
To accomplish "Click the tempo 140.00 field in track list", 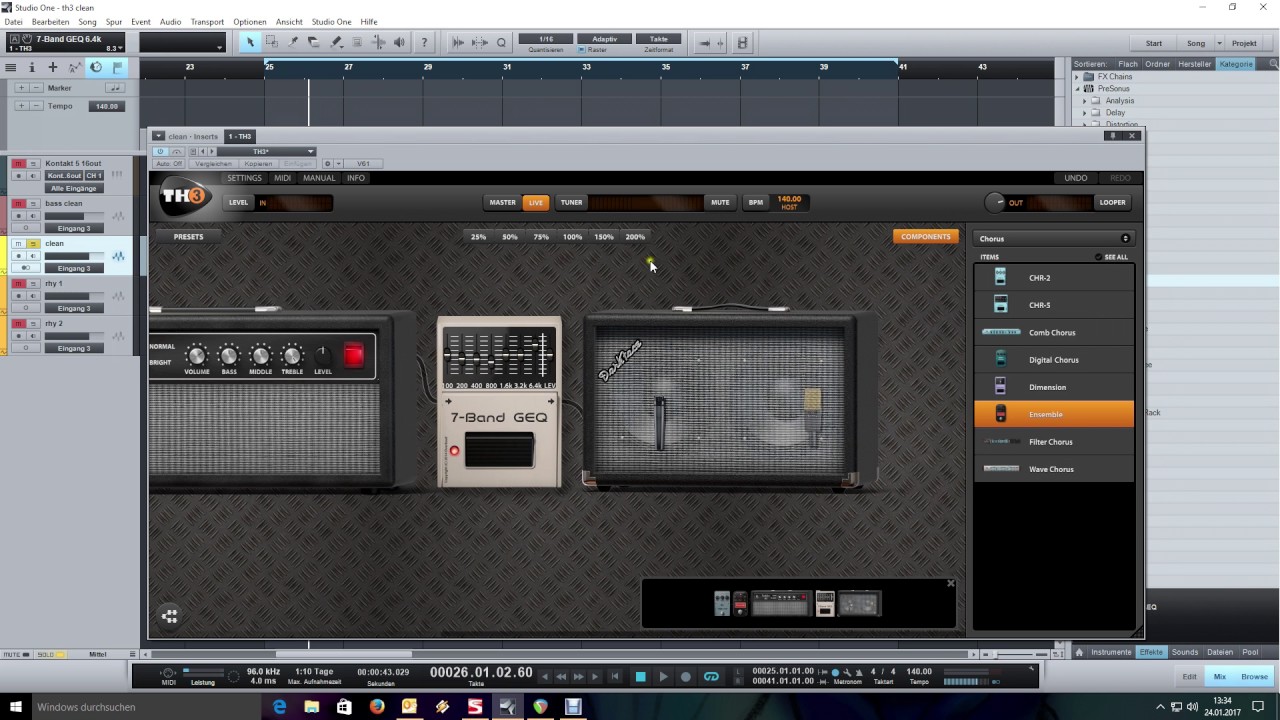I will tap(106, 106).
